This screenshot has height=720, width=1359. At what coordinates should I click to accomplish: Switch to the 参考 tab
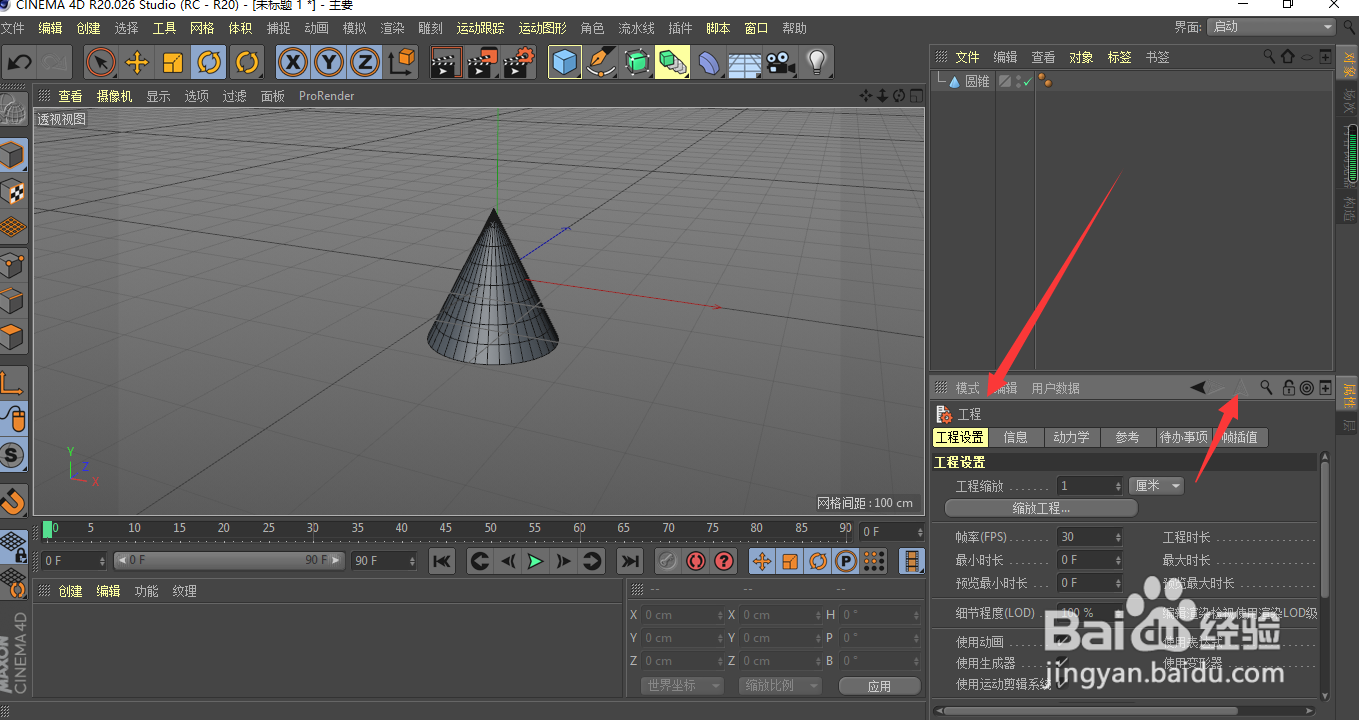coord(1127,437)
